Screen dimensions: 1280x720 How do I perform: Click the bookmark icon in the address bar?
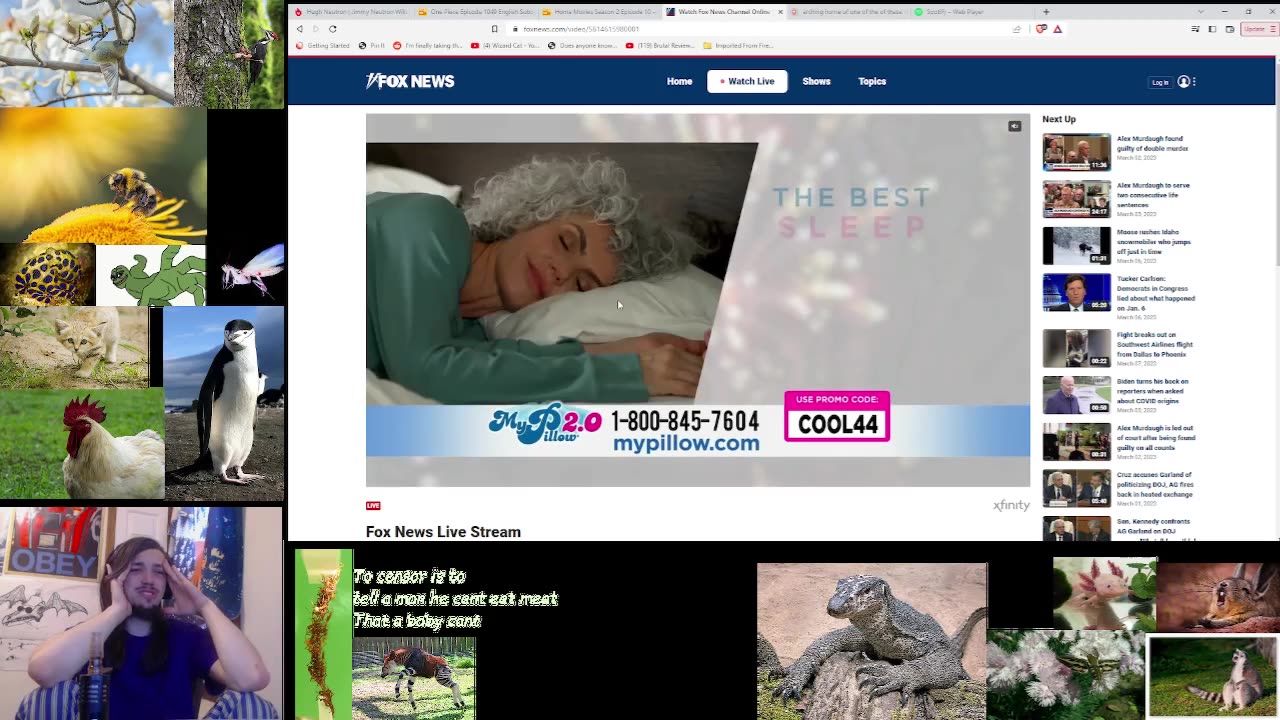[x=494, y=29]
